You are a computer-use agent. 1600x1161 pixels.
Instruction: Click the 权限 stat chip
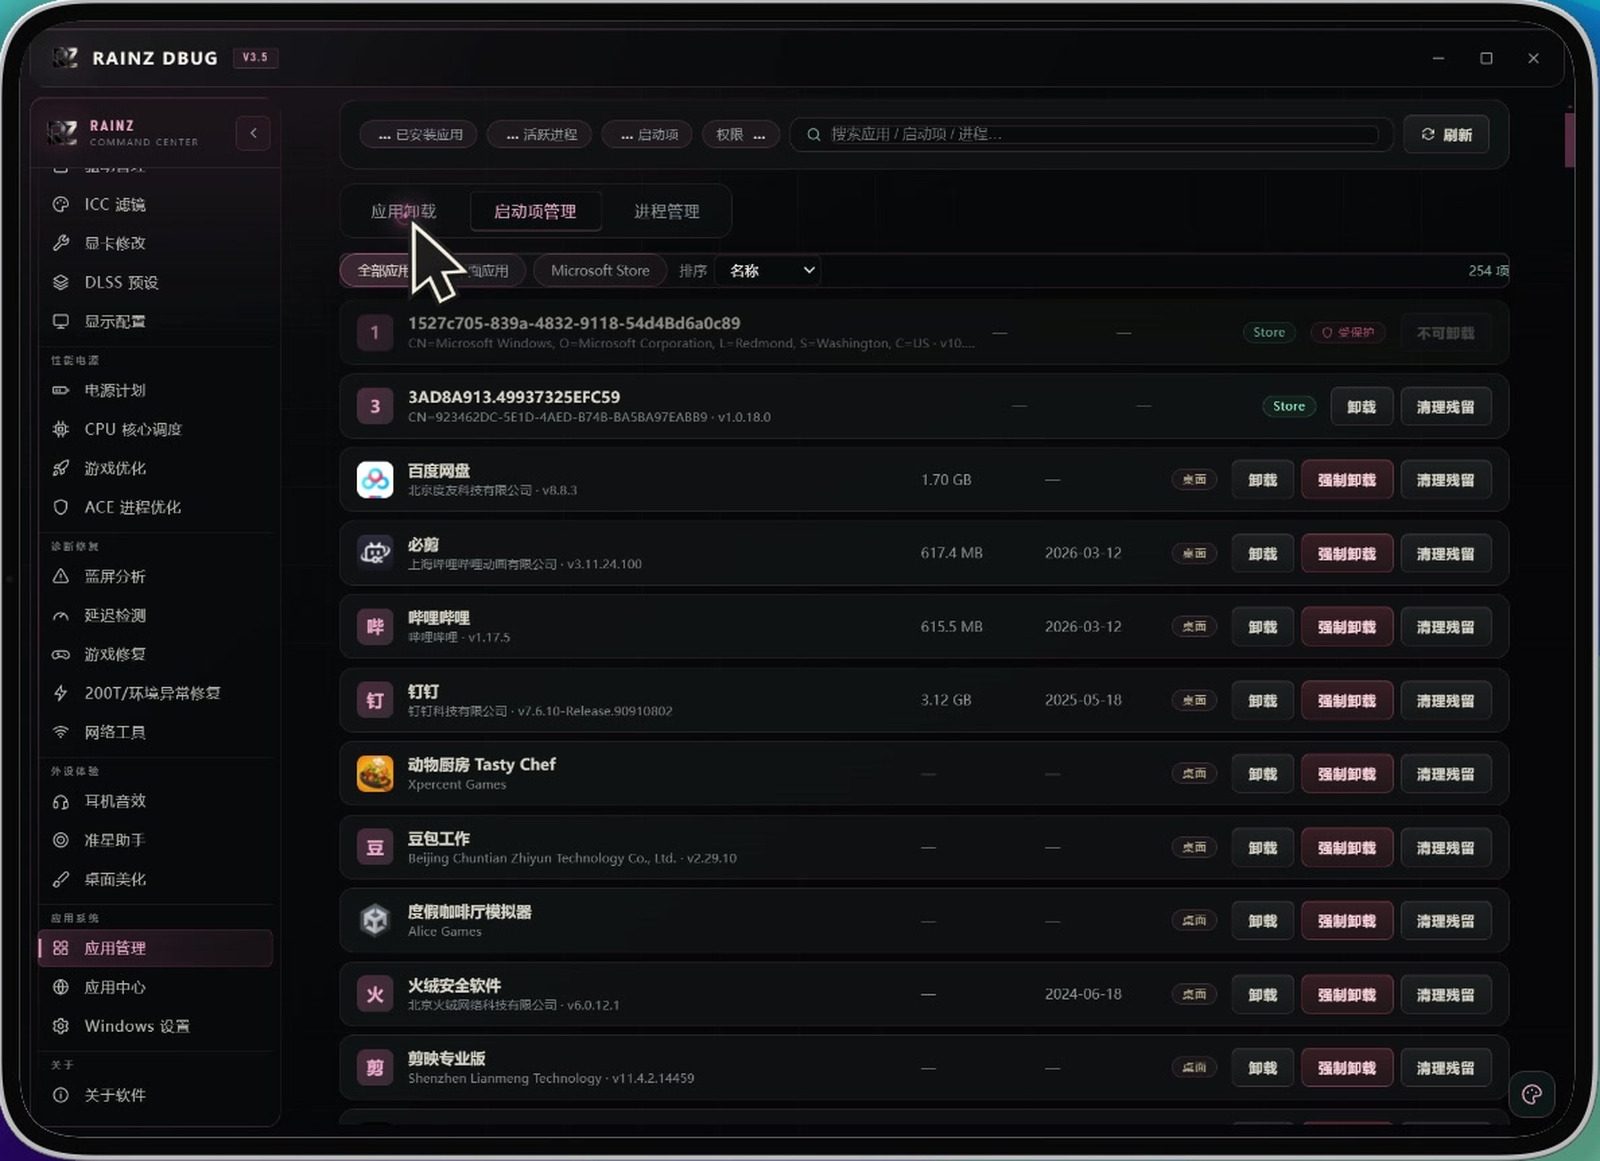(x=740, y=134)
